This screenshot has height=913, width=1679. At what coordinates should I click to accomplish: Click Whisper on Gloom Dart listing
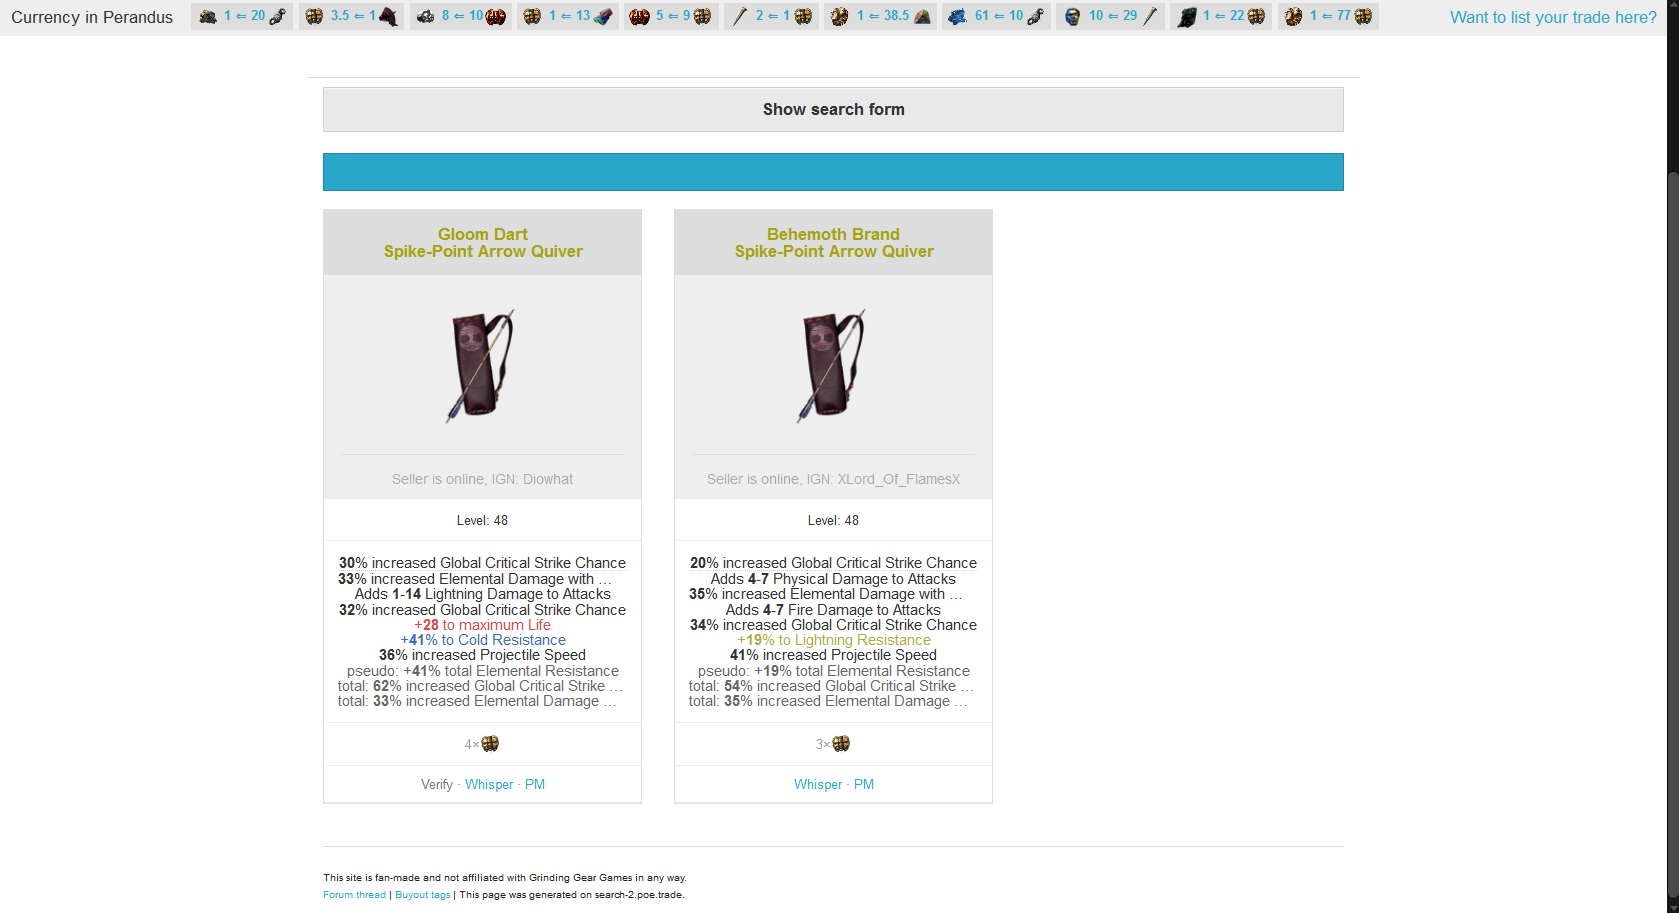[x=489, y=785]
